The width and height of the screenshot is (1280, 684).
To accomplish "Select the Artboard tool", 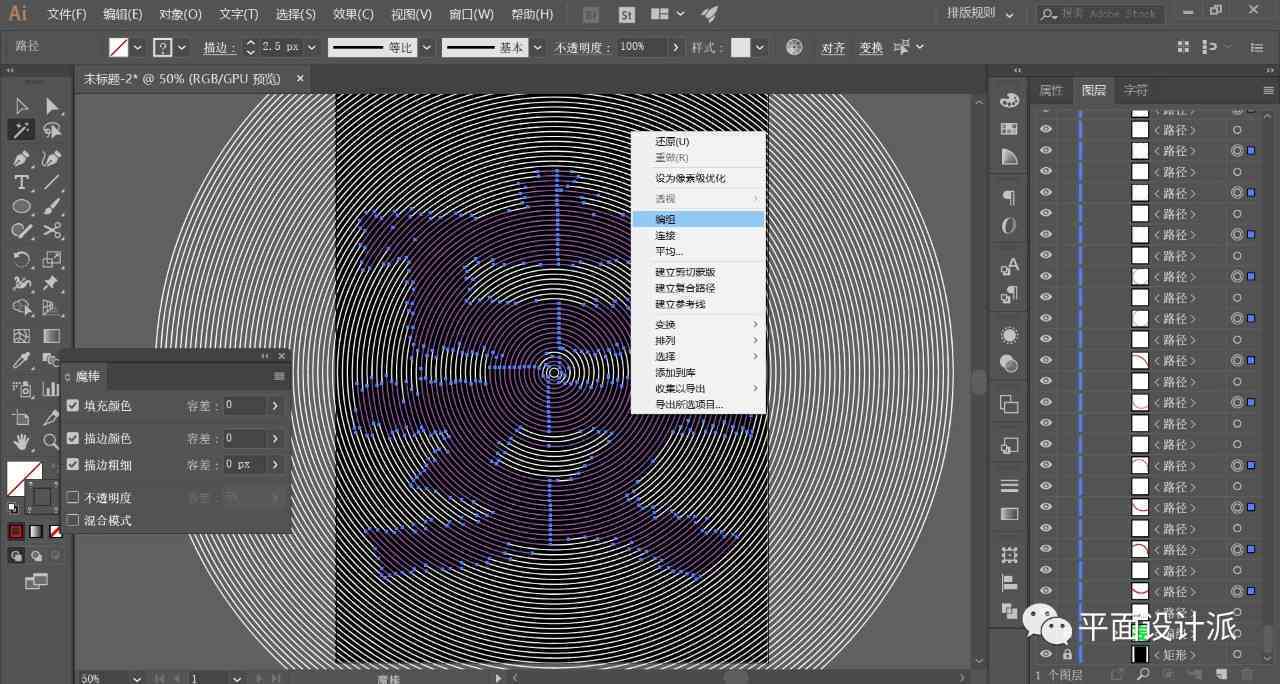I will pos(21,417).
